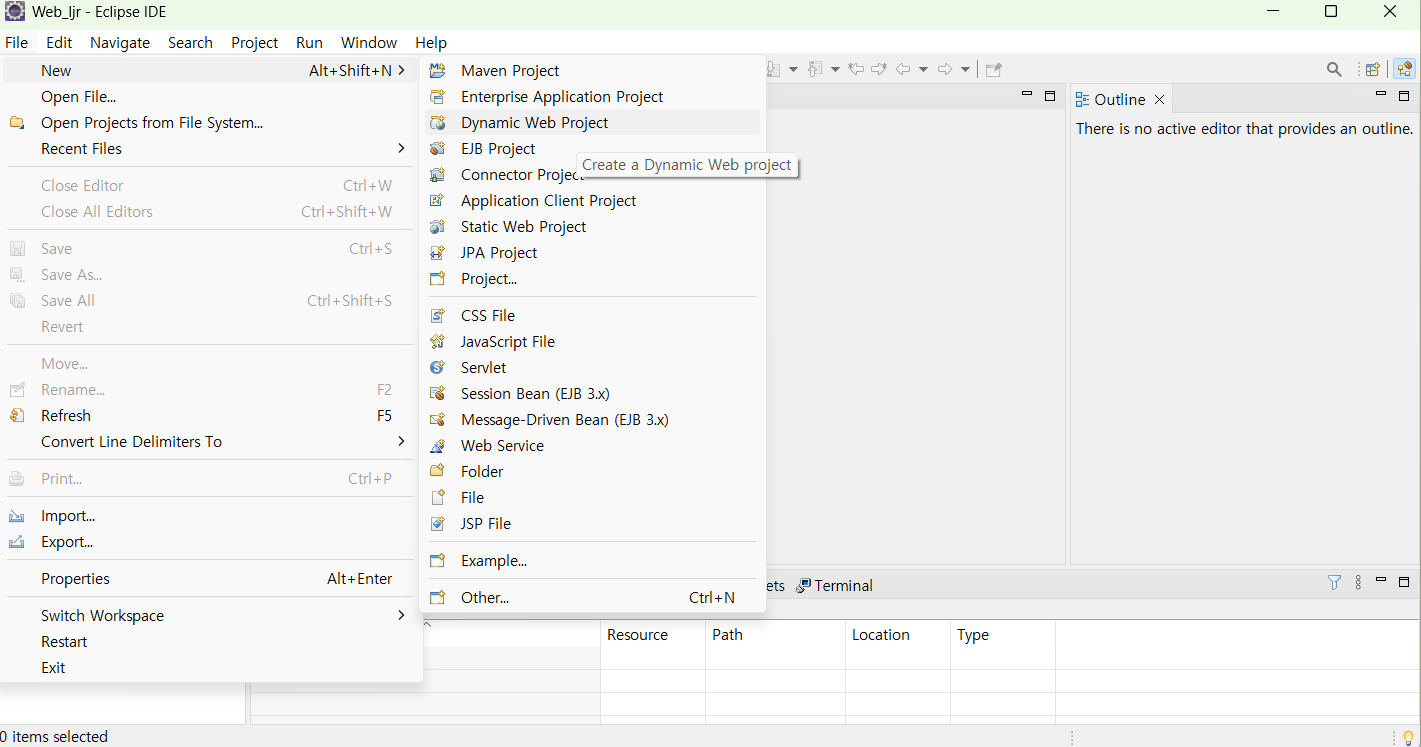Pick EJB Project in submenu
This screenshot has width=1421, height=747.
(592, 148)
